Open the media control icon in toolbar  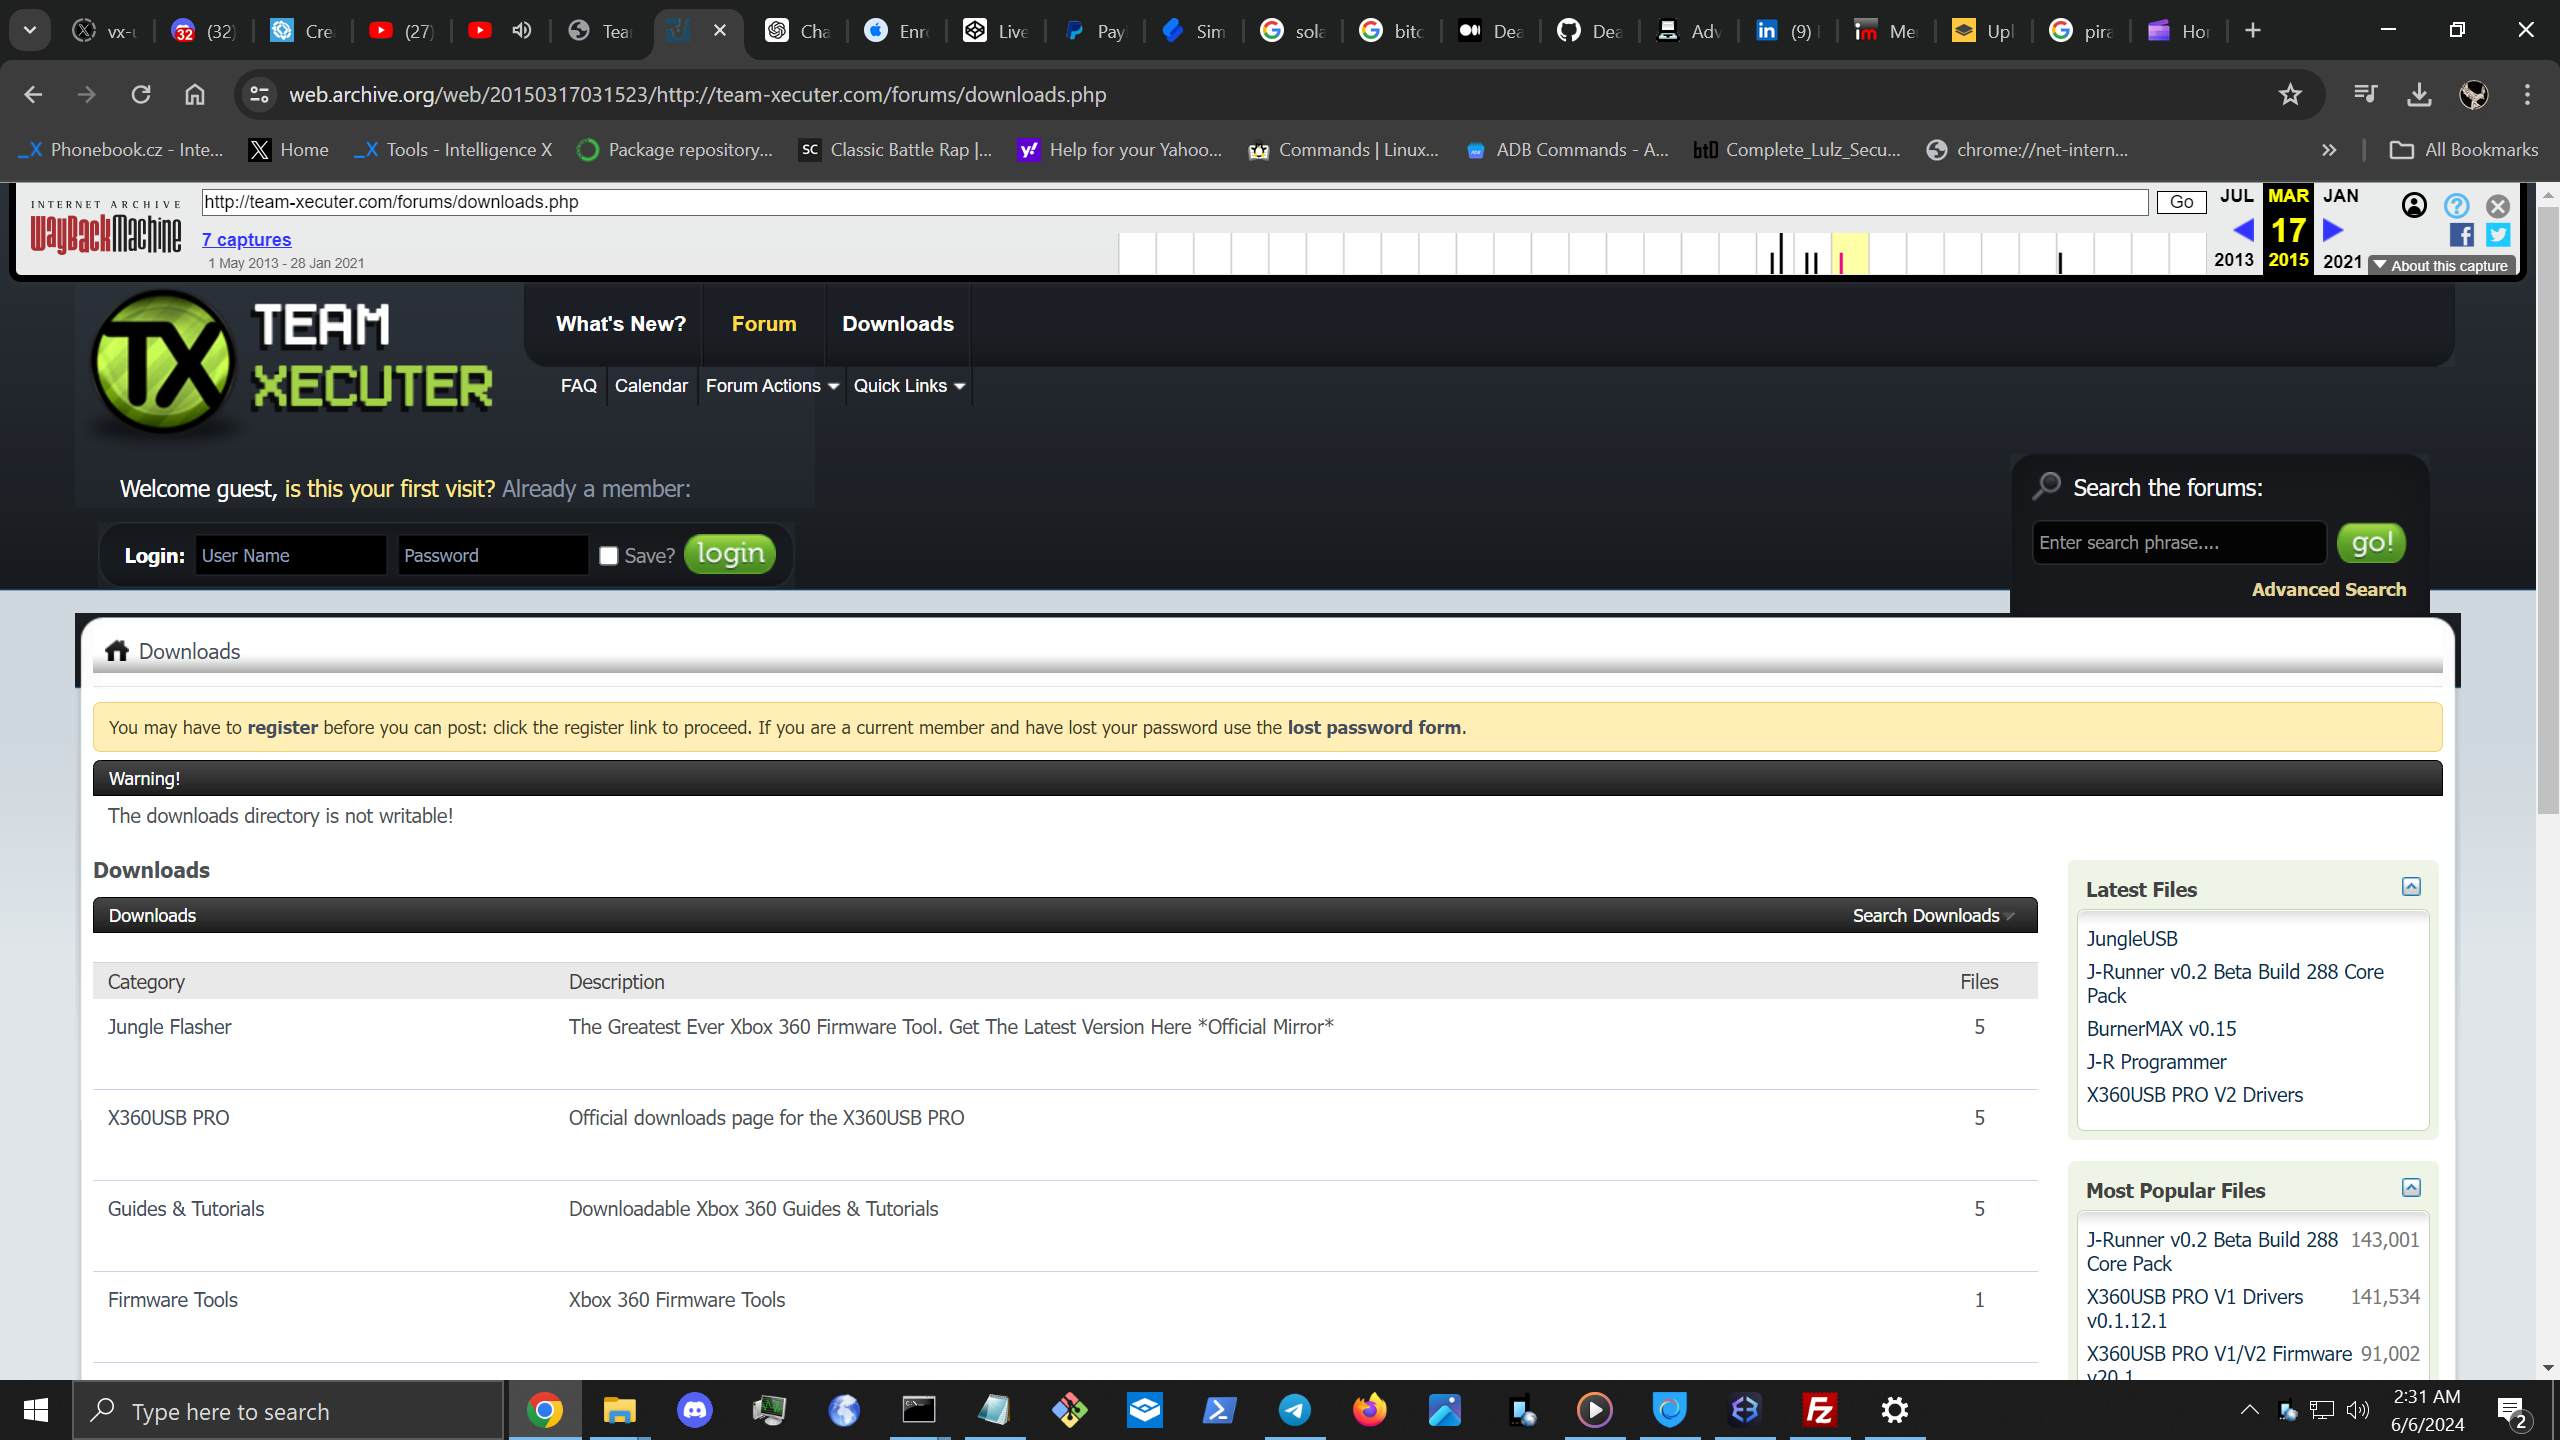[x=2365, y=95]
